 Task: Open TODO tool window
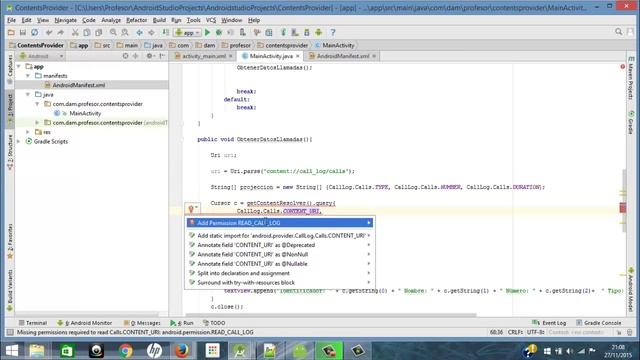pyautogui.click(x=214, y=323)
